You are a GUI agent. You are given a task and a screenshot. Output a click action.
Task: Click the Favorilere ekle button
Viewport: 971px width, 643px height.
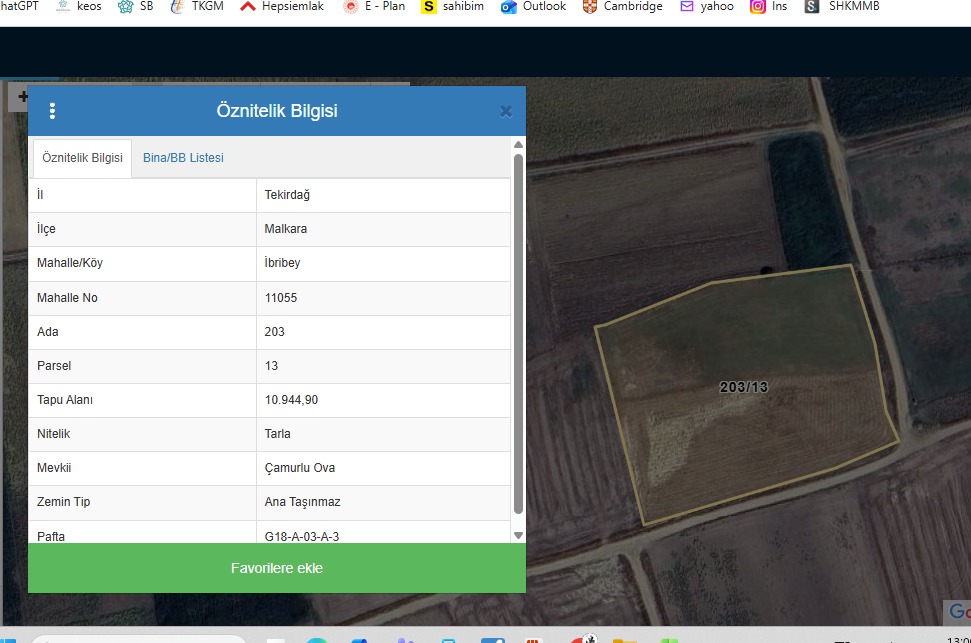(x=276, y=568)
